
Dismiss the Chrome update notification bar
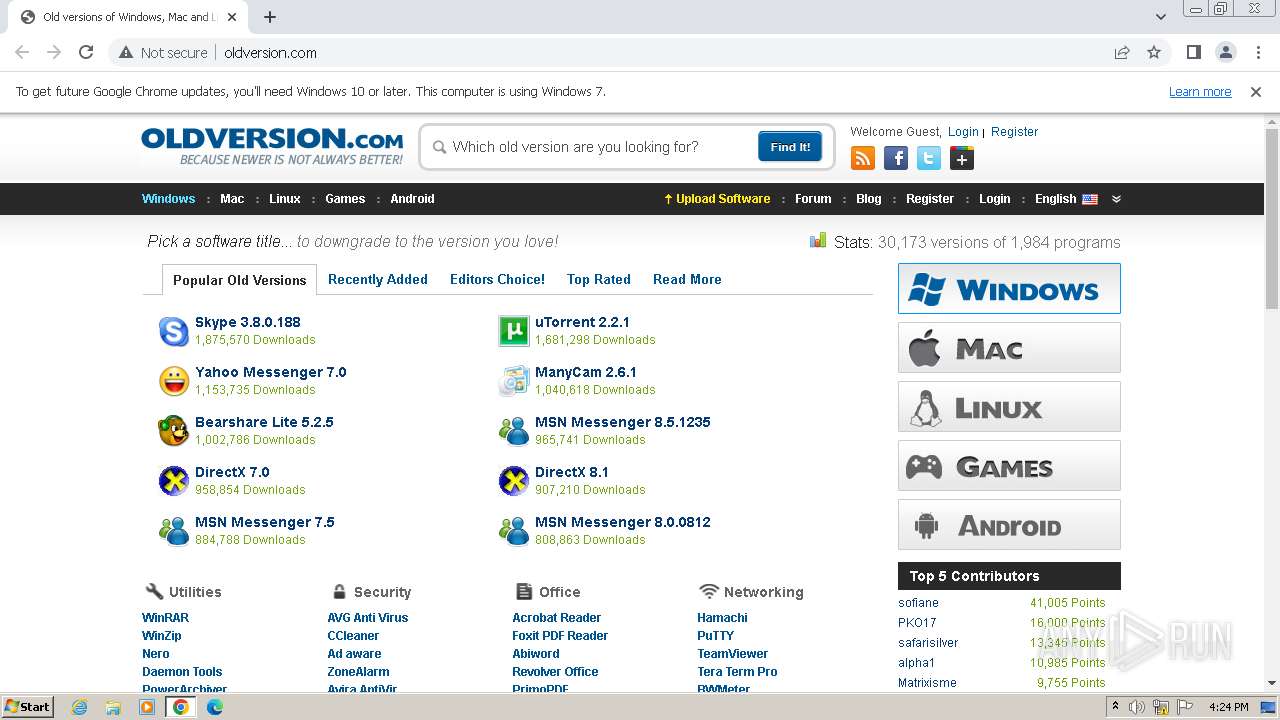coord(1256,92)
